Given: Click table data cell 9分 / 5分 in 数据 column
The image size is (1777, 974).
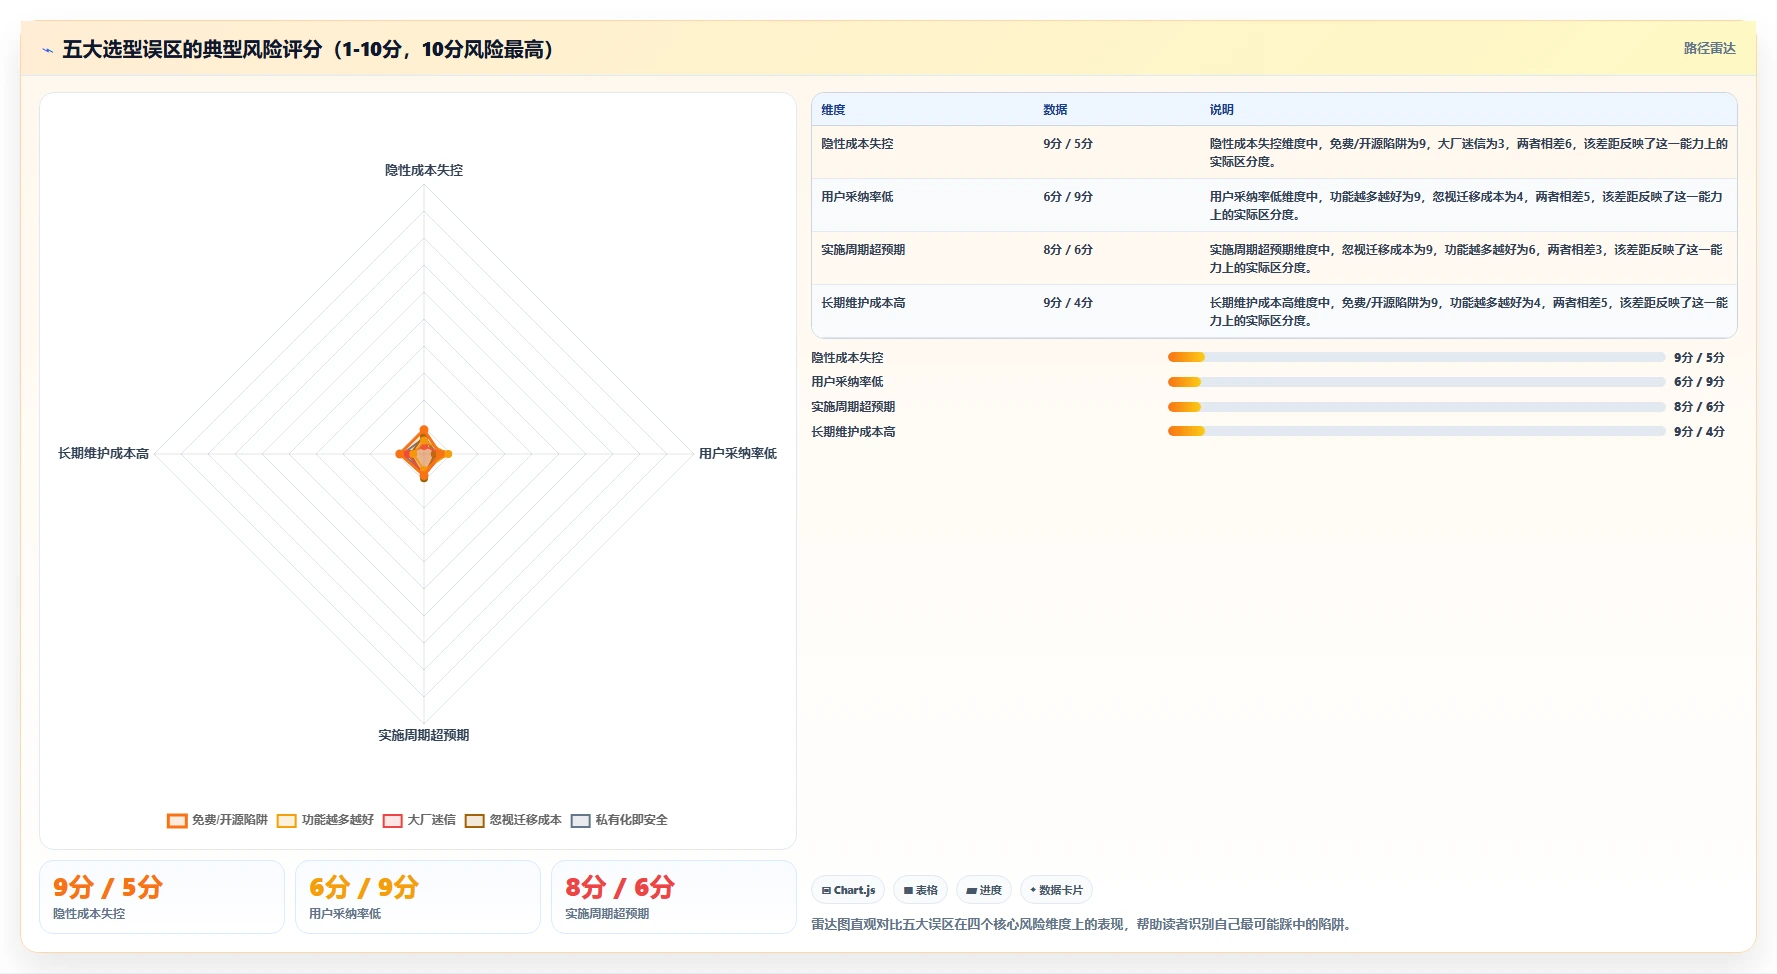Looking at the screenshot, I should (1068, 144).
